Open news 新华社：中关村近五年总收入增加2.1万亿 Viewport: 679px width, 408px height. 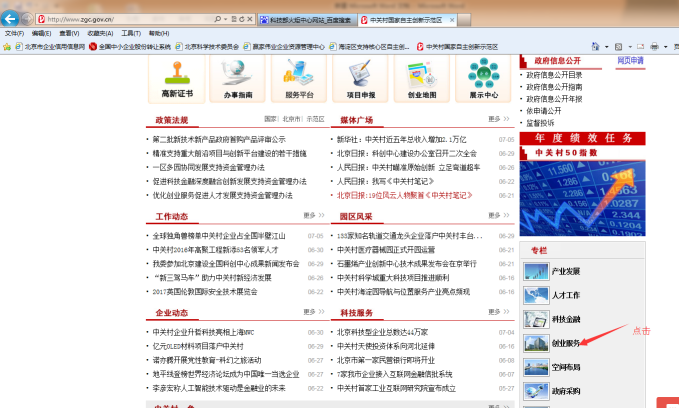point(401,139)
